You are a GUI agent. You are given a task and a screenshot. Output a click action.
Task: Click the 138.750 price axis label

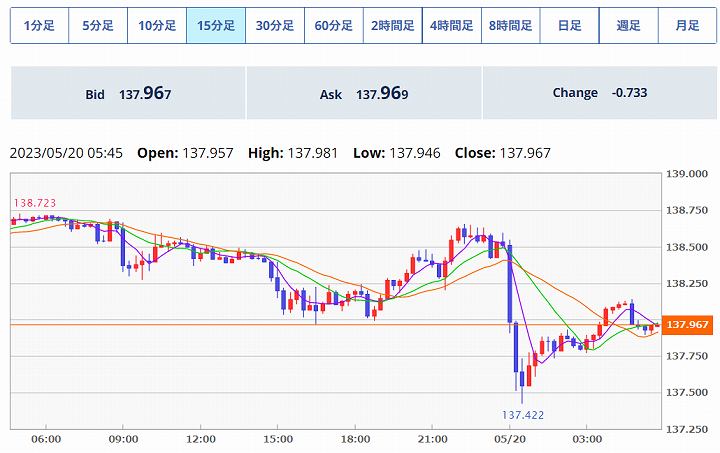point(687,210)
